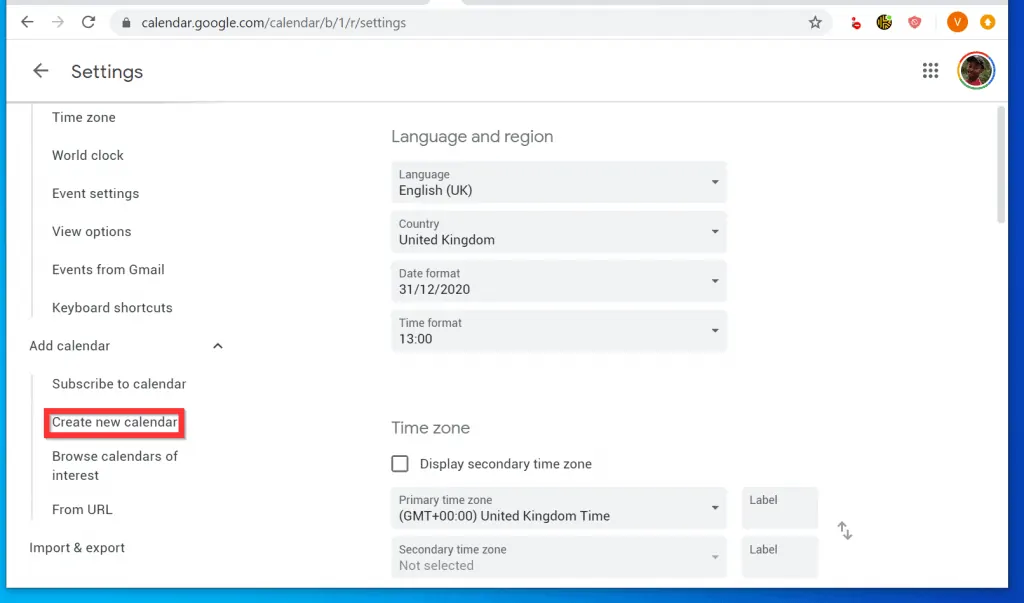This screenshot has height=603, width=1024.
Task: Reload the page using the browser refresh icon
Action: tap(88, 22)
